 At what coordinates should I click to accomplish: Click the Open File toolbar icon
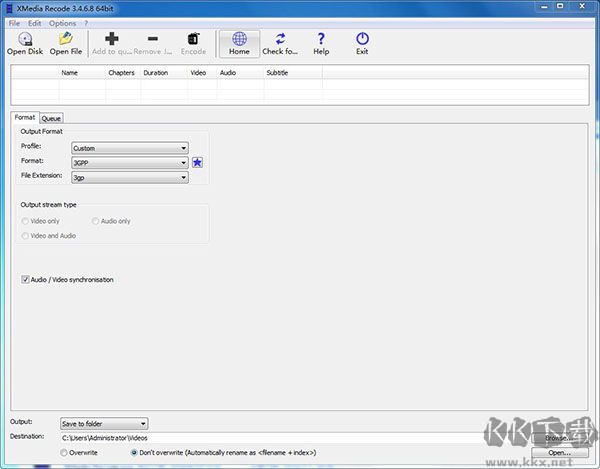click(66, 39)
